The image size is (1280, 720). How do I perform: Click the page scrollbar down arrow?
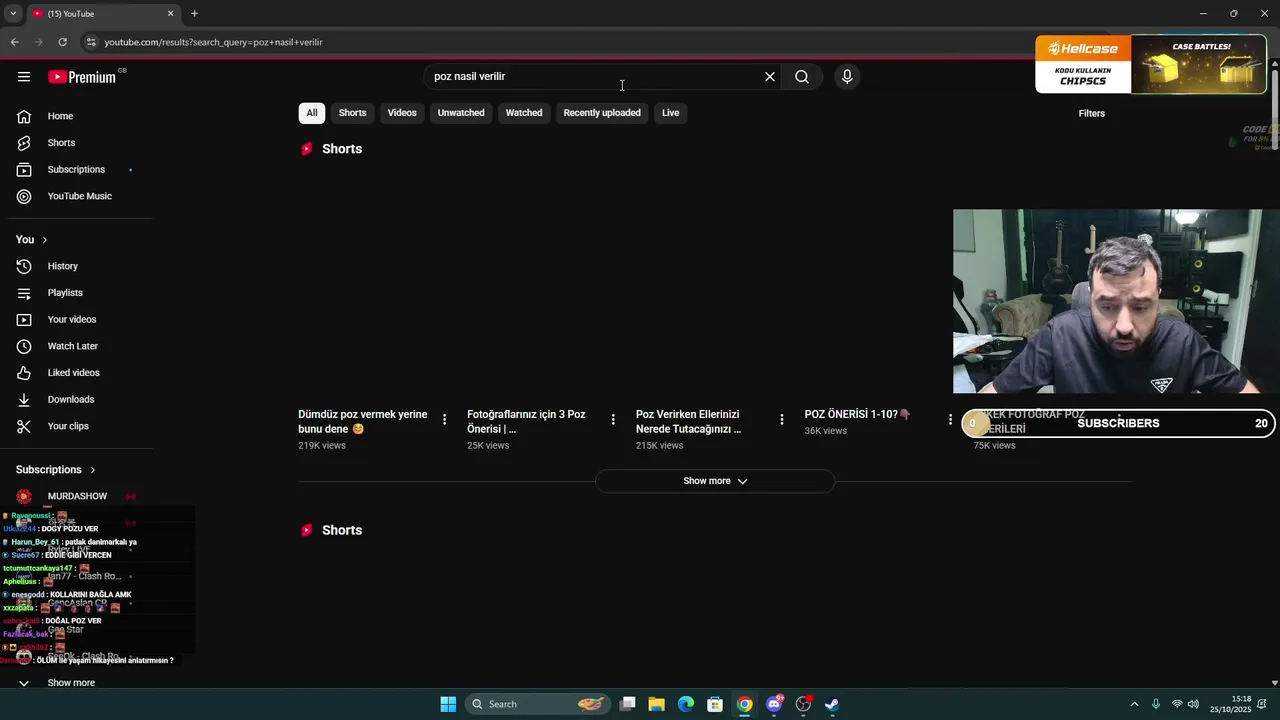1274,683
